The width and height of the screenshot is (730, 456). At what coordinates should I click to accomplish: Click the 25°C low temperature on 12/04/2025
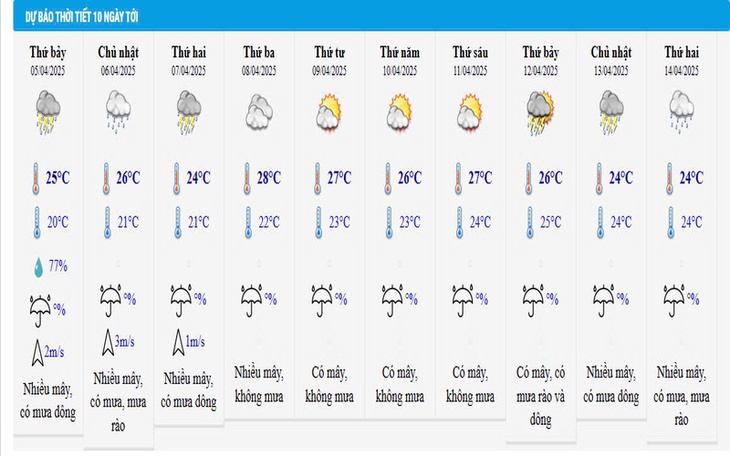[551, 222]
